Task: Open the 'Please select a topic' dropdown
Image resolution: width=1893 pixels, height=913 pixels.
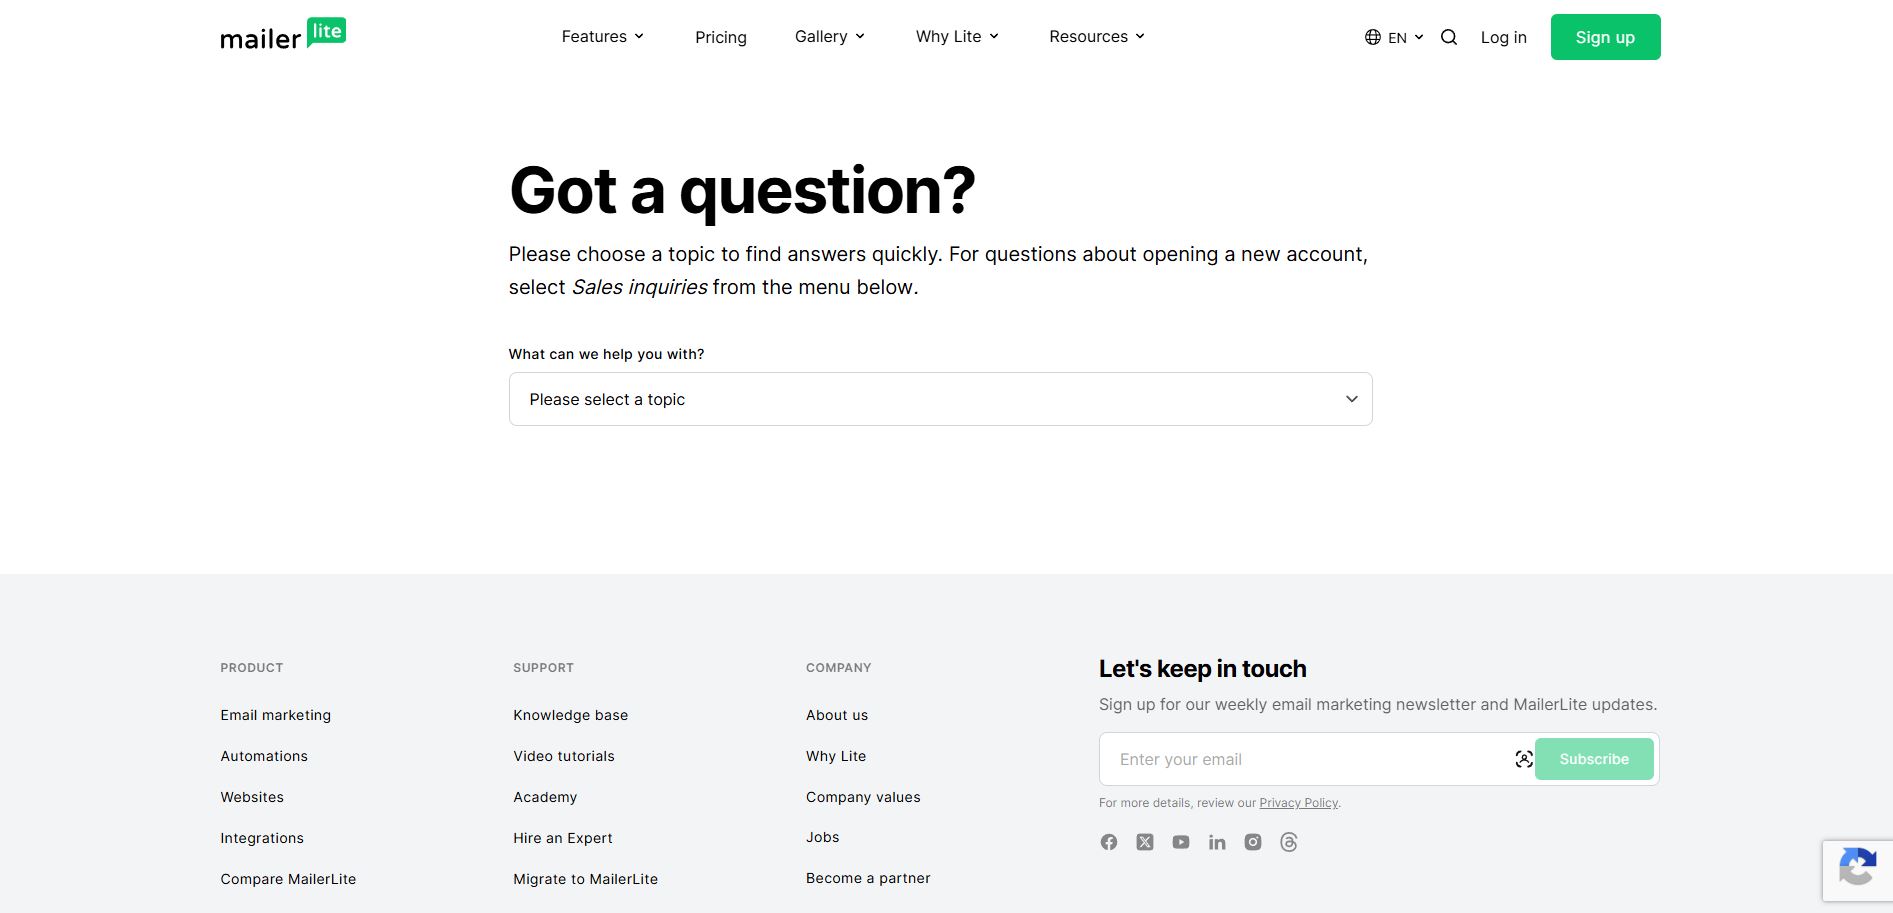Action: tap(940, 399)
